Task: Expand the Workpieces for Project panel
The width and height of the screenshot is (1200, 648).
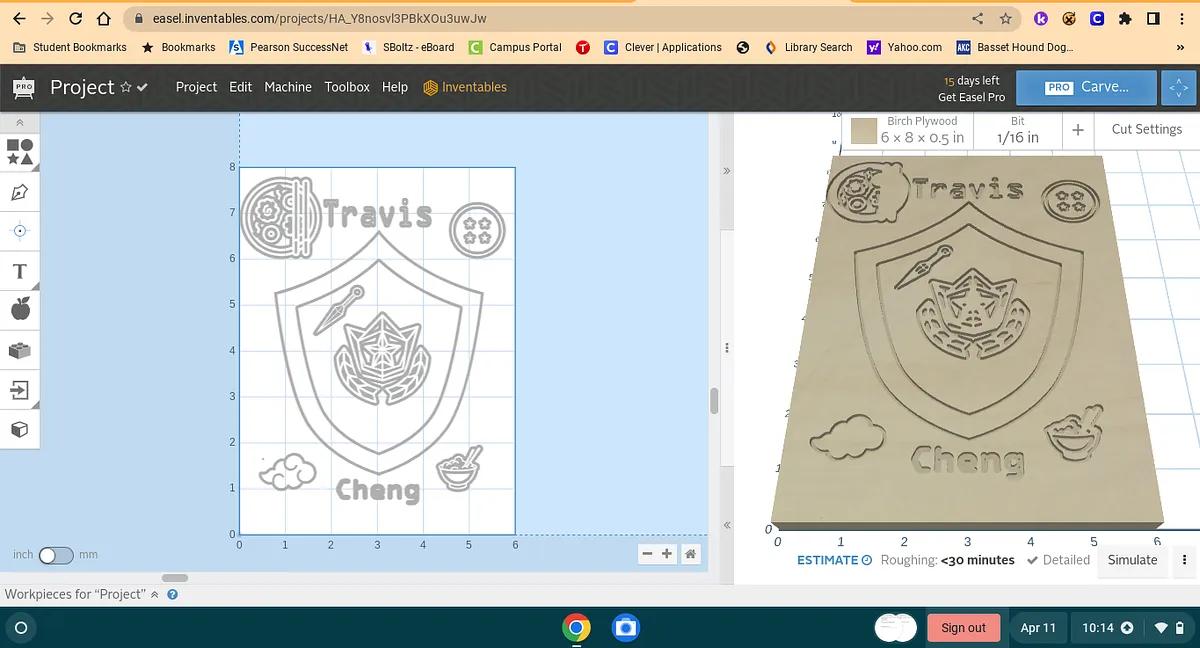Action: 82,594
